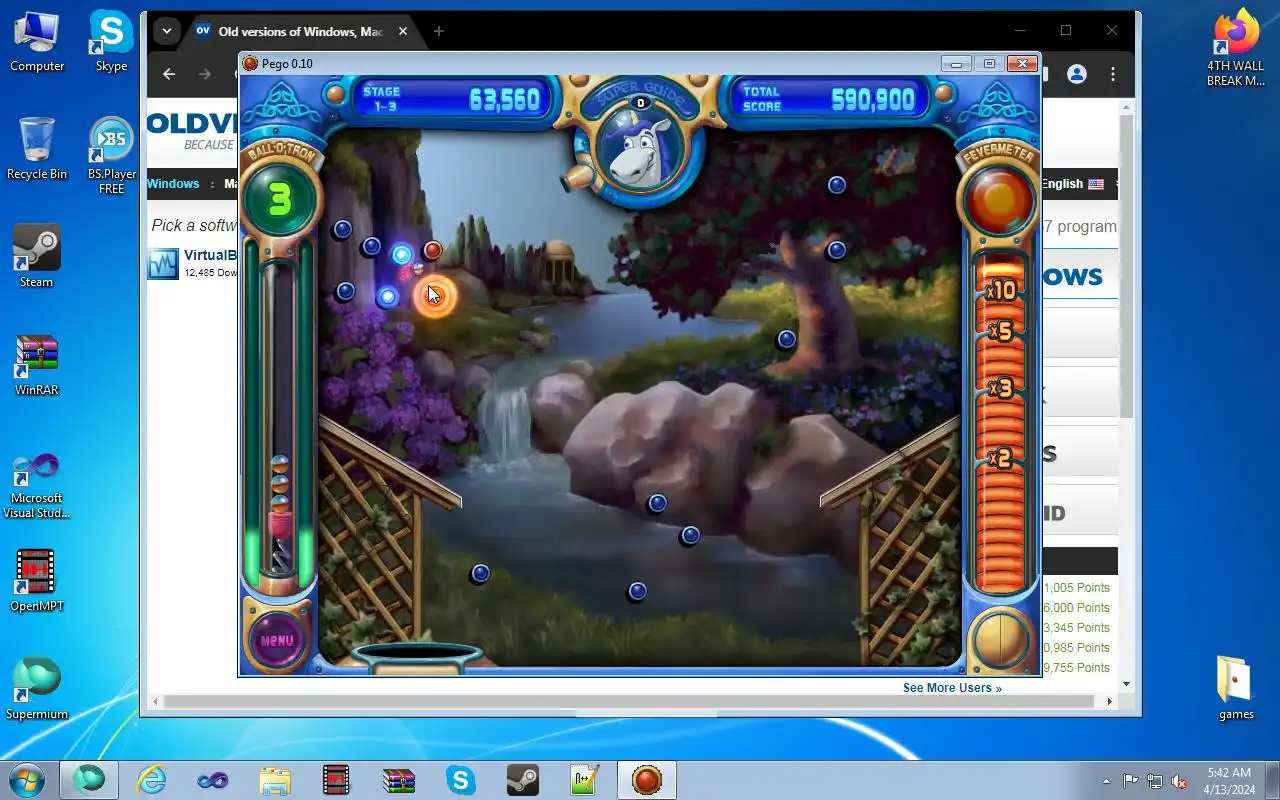Go back in the browser
Viewport: 1280px width, 800px height.
[x=169, y=74]
